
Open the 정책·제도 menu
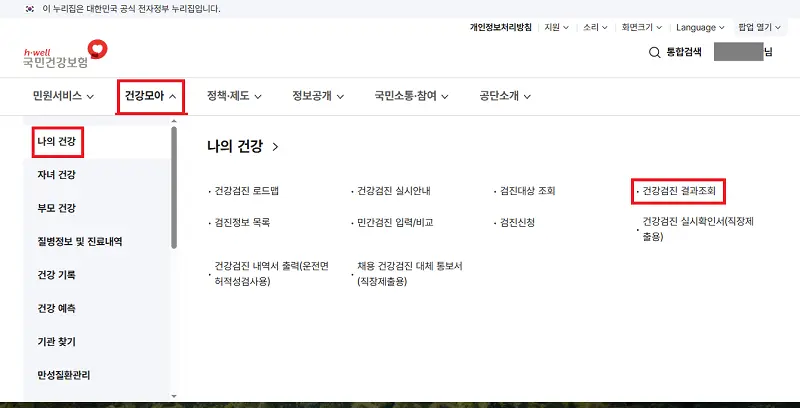234,96
